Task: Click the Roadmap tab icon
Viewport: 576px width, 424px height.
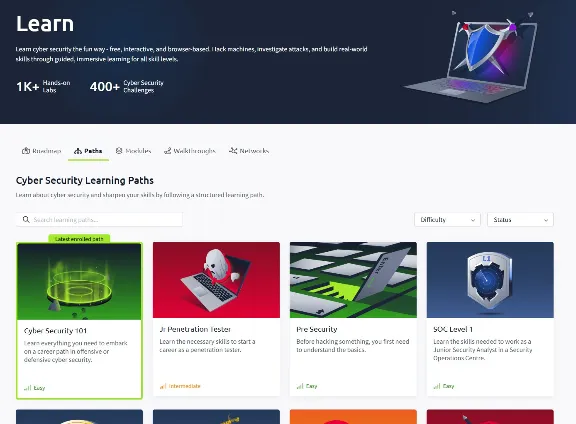Action: click(26, 151)
